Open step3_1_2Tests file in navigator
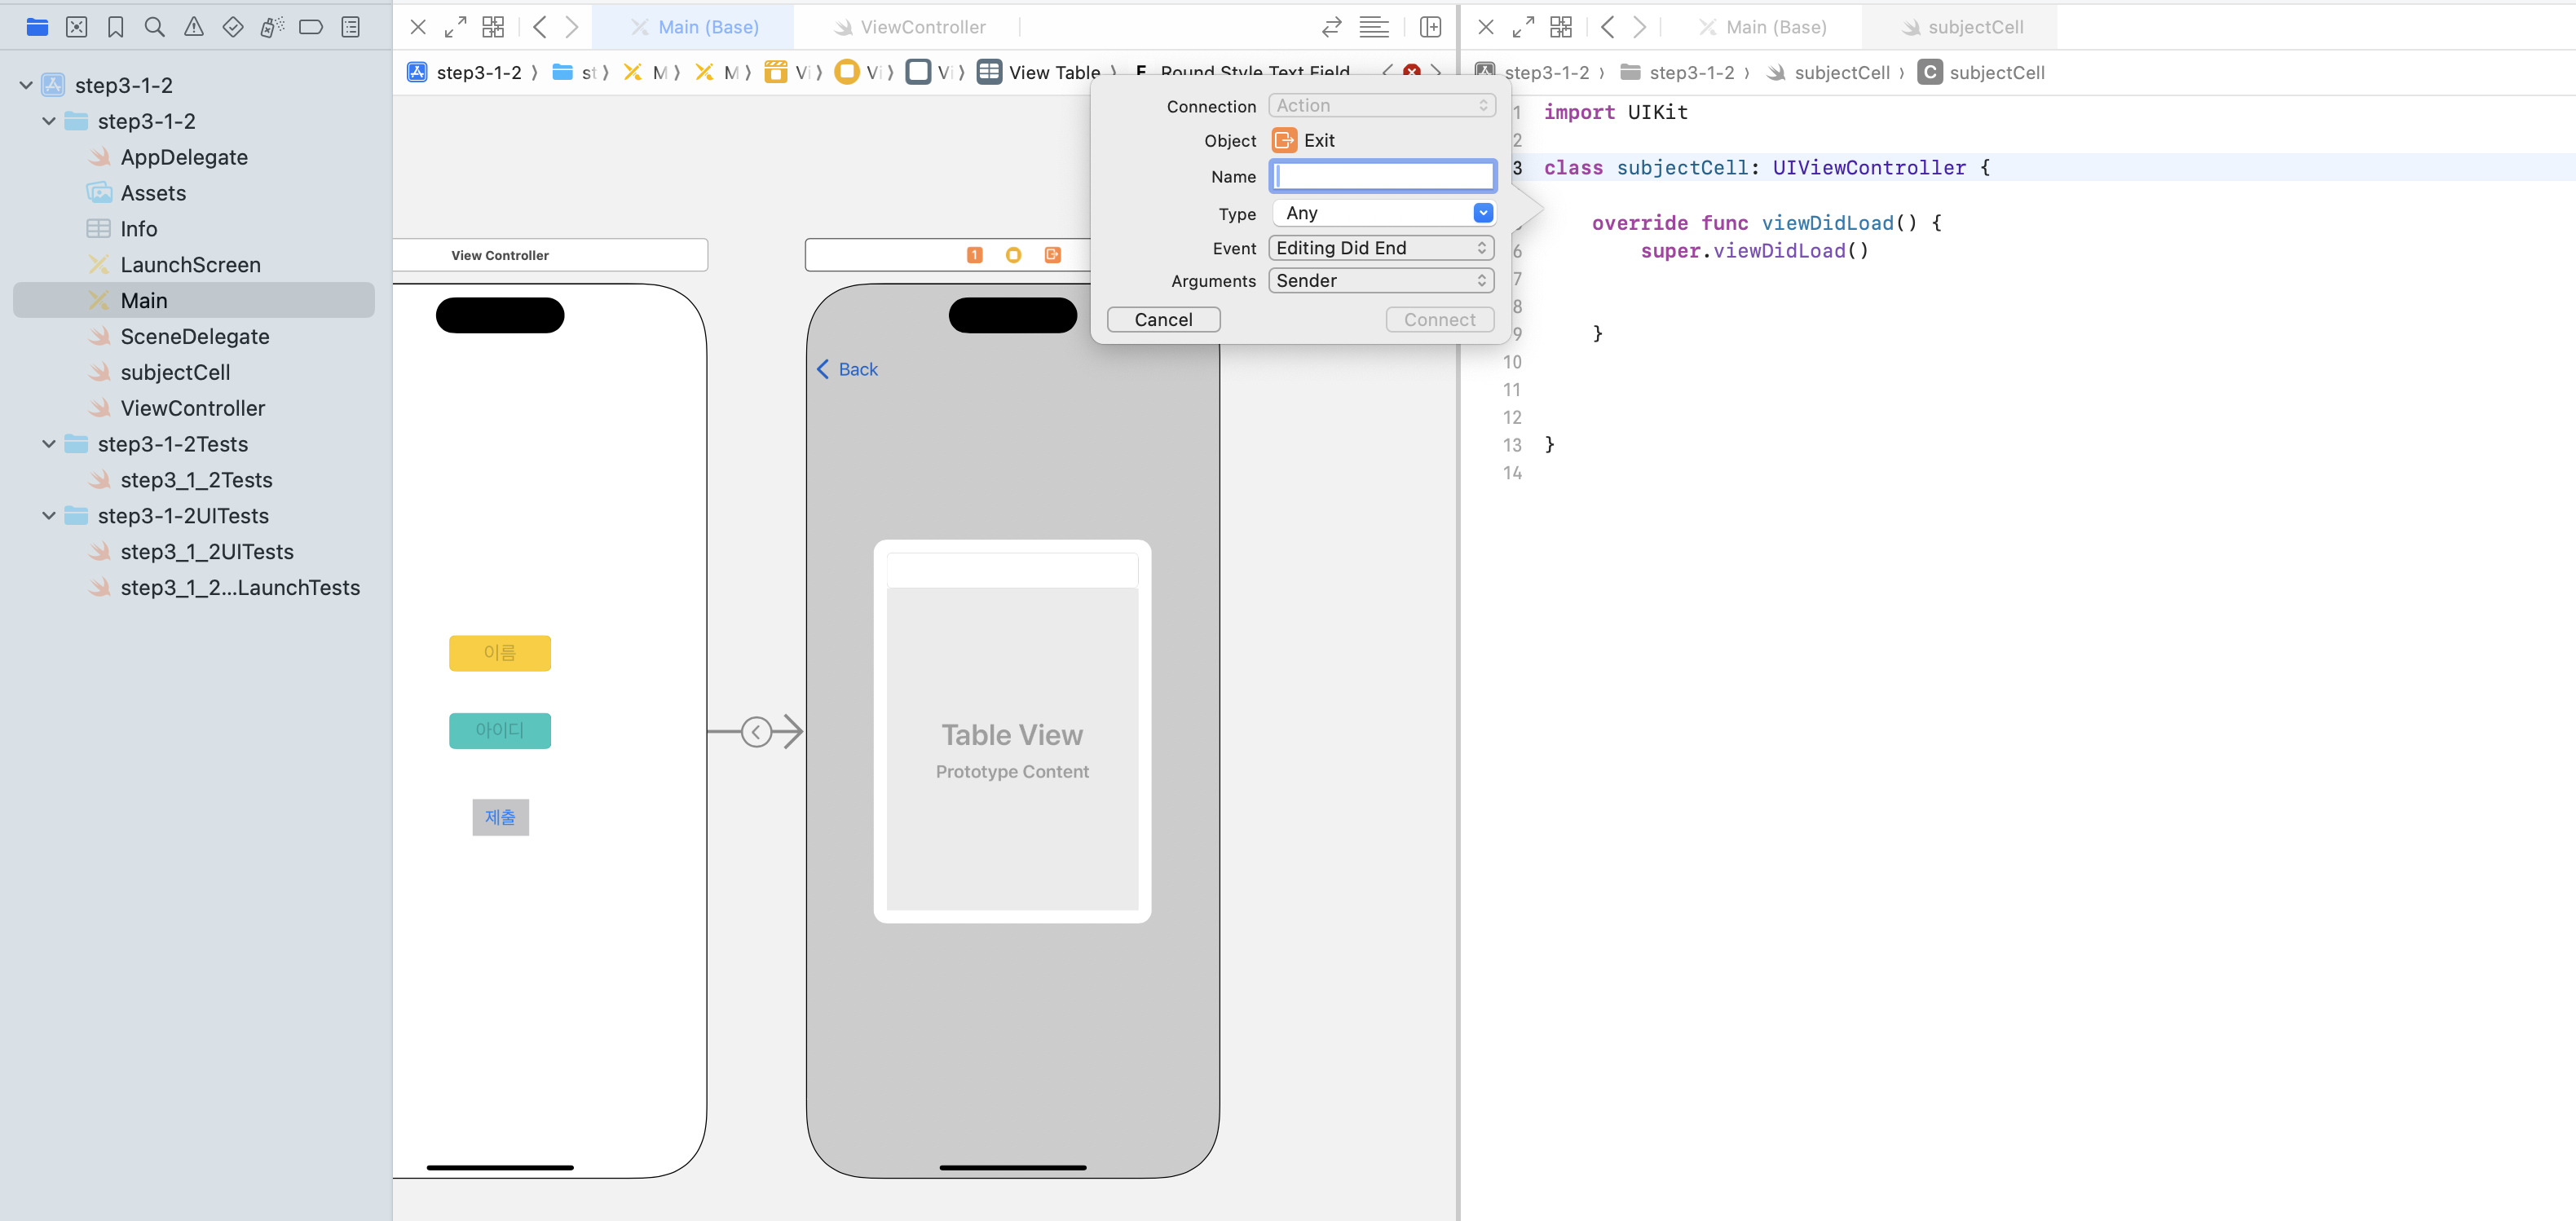Screen dimensions: 2576x1221 tap(196, 480)
